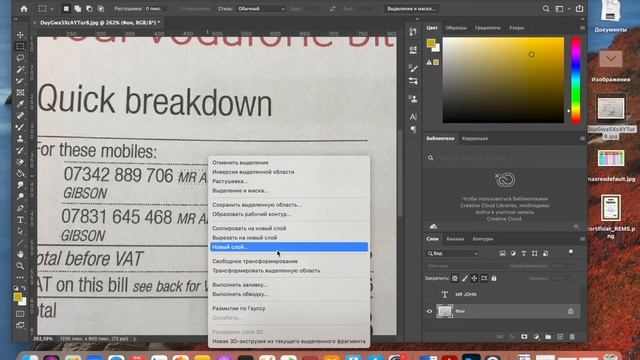Toggle layer filtering switch on or off

(571, 252)
